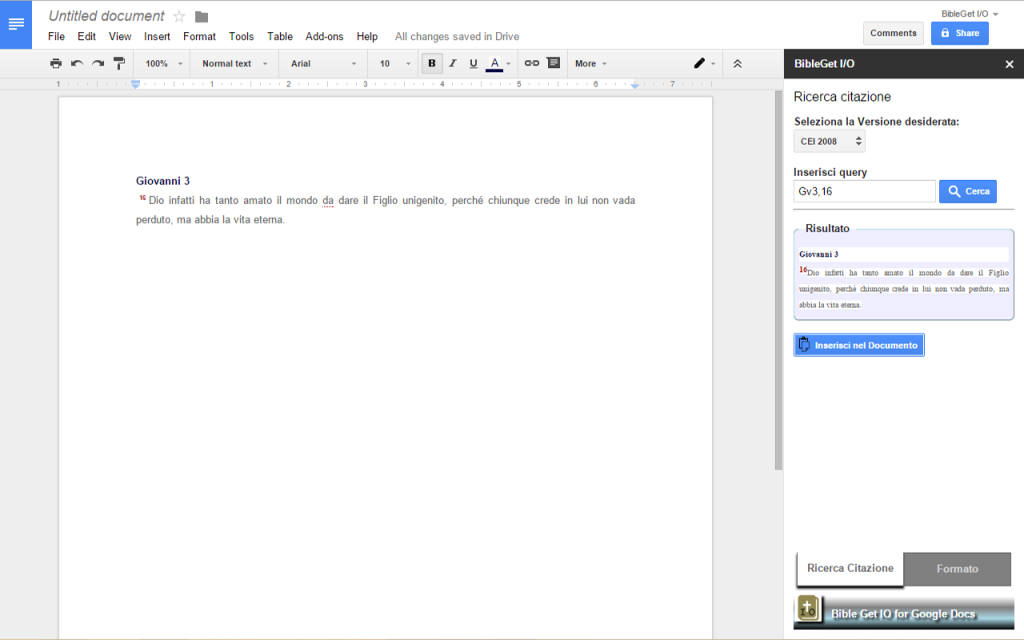Toggle italic formatting

coord(453,63)
